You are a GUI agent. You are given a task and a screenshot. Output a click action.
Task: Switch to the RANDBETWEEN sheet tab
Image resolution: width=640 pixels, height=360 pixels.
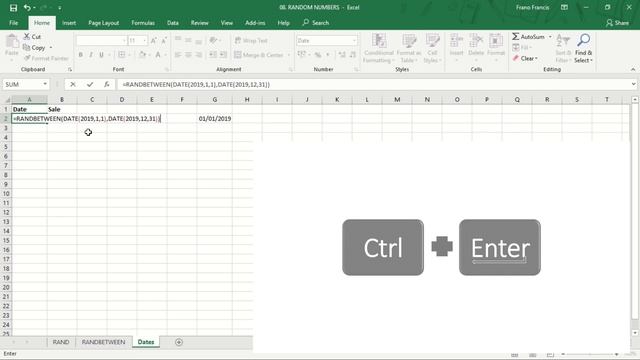click(103, 342)
